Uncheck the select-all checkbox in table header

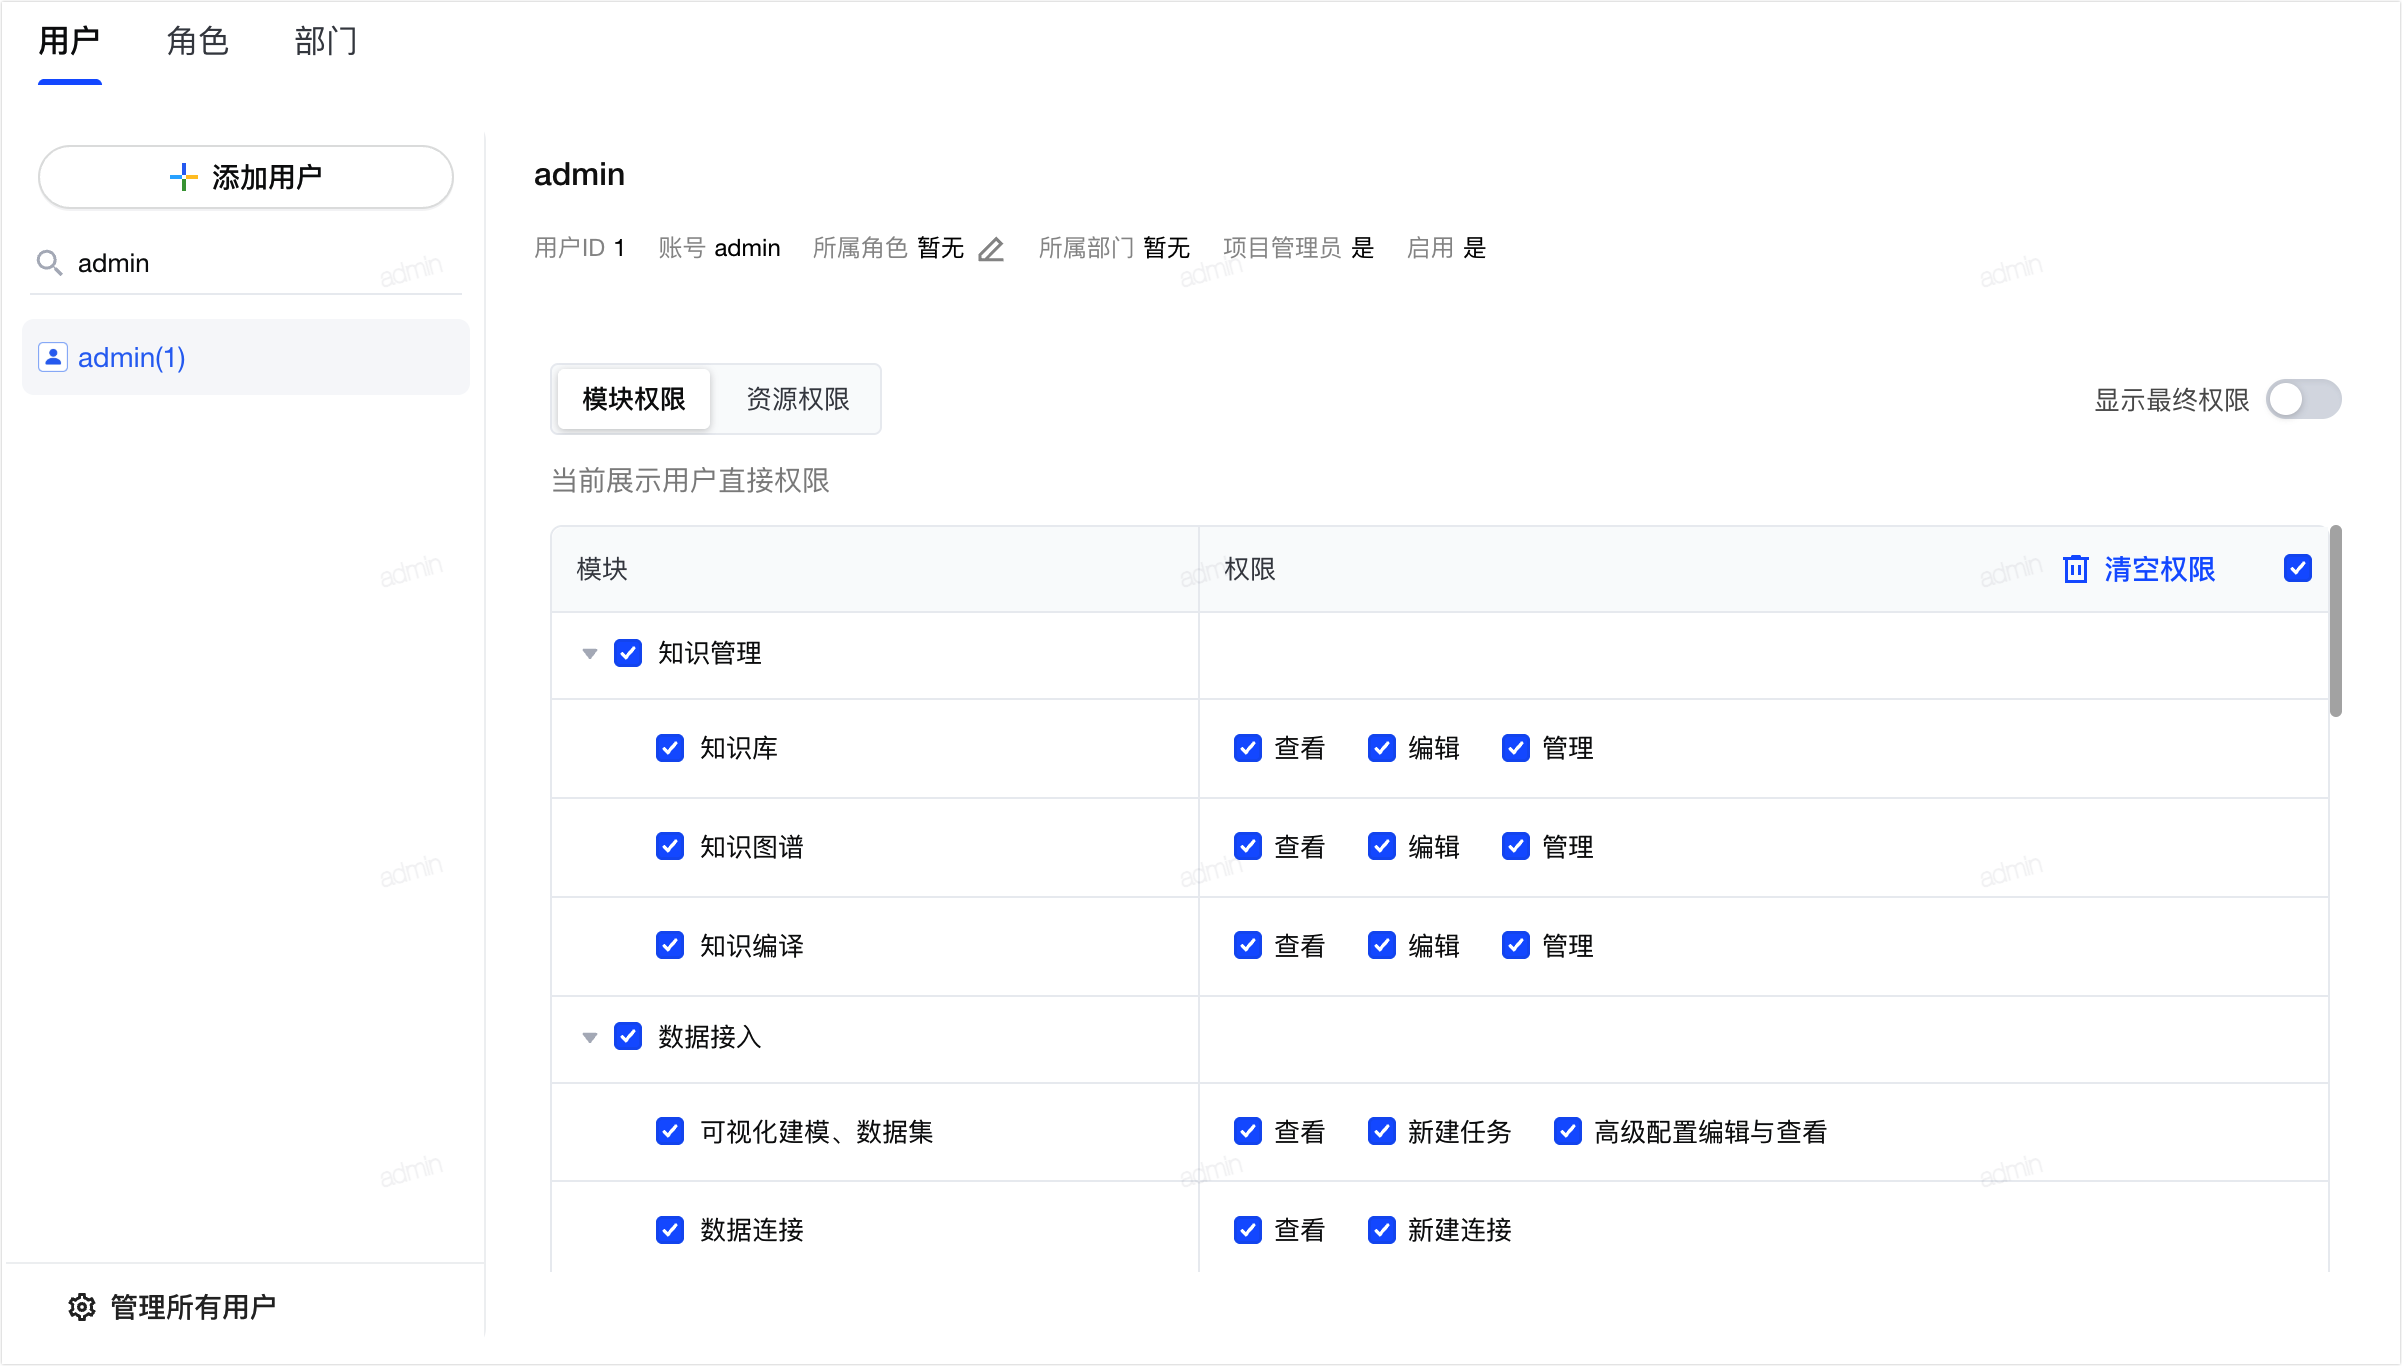point(2298,568)
